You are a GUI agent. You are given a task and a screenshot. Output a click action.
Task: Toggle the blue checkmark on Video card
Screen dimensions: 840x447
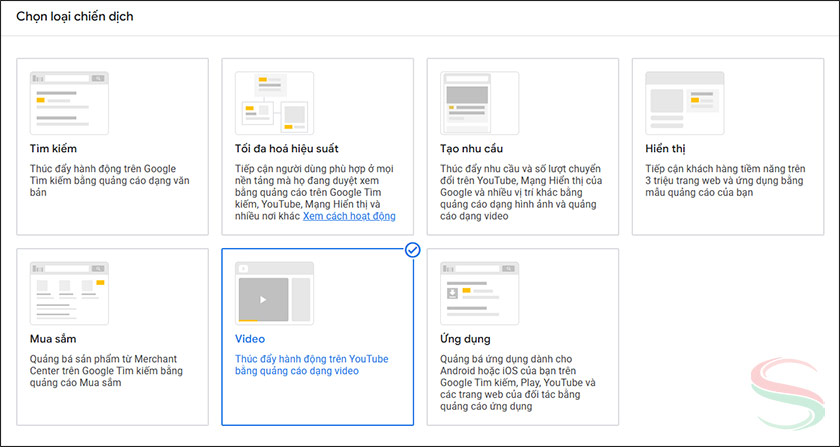pos(412,250)
